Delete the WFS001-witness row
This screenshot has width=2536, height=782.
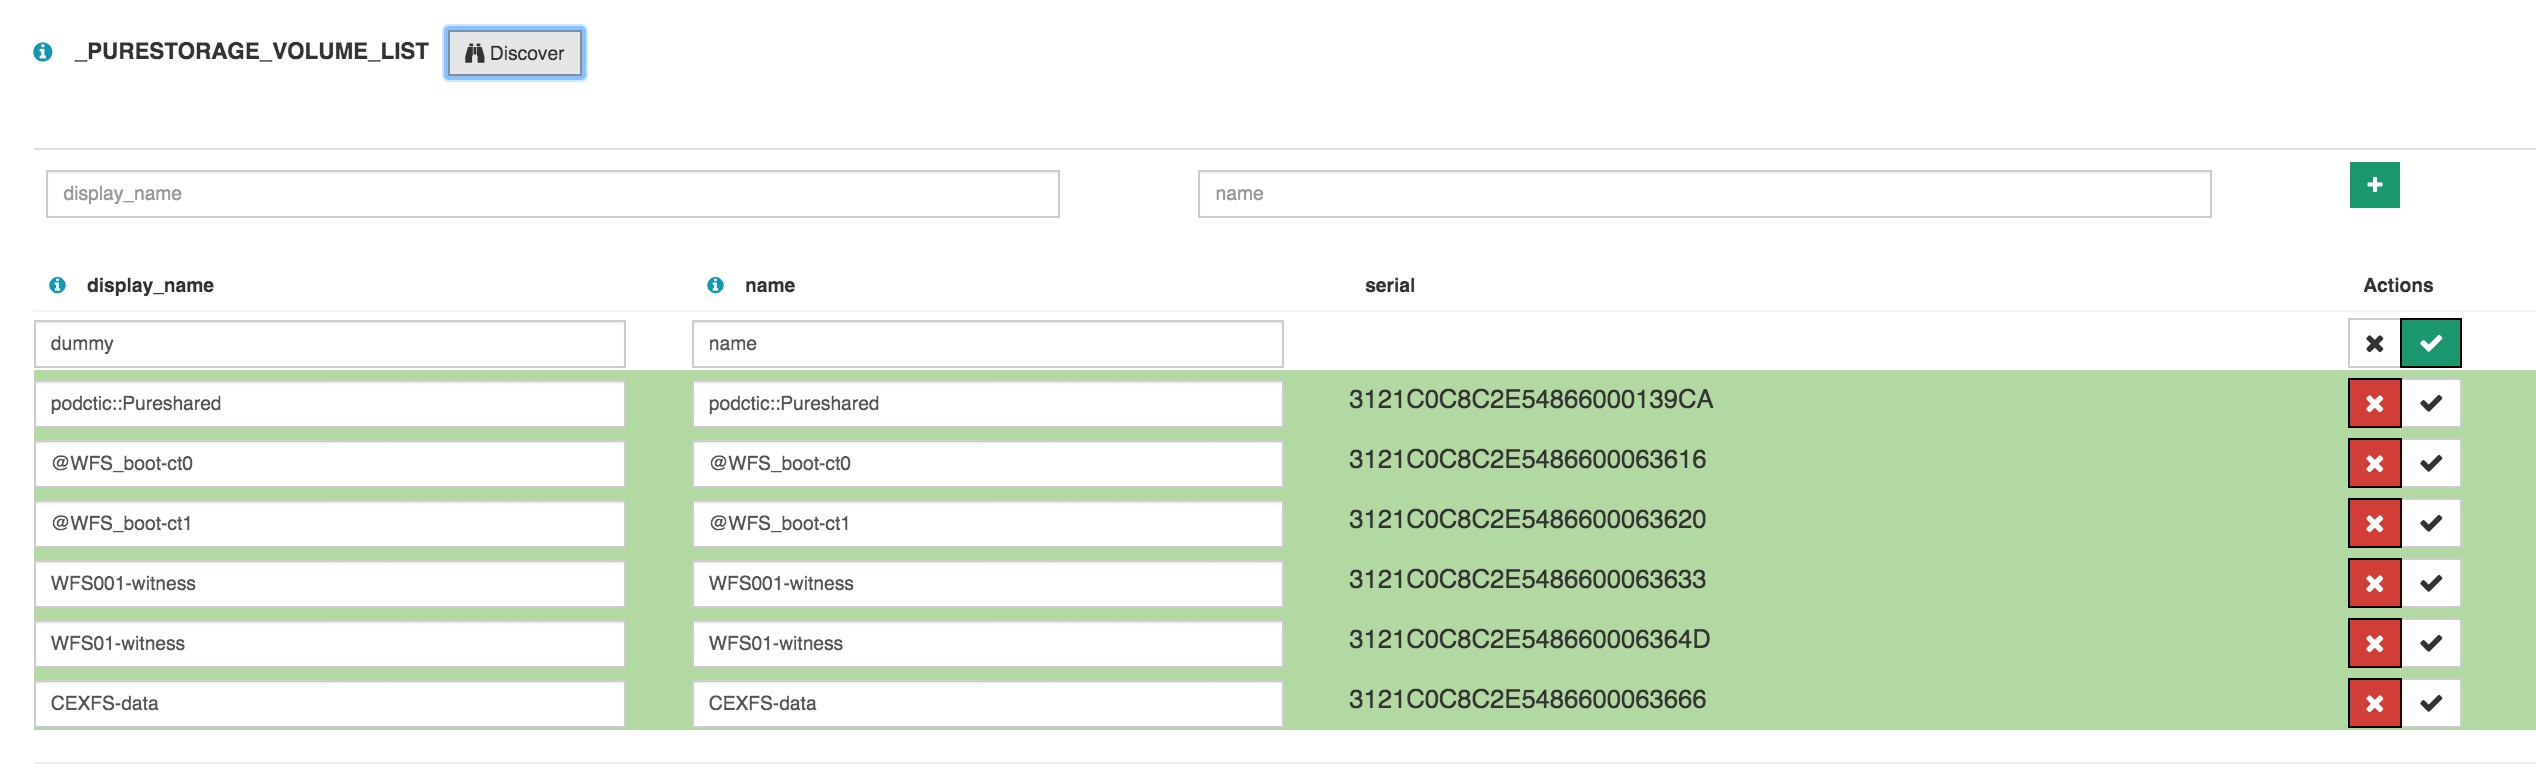click(2374, 584)
